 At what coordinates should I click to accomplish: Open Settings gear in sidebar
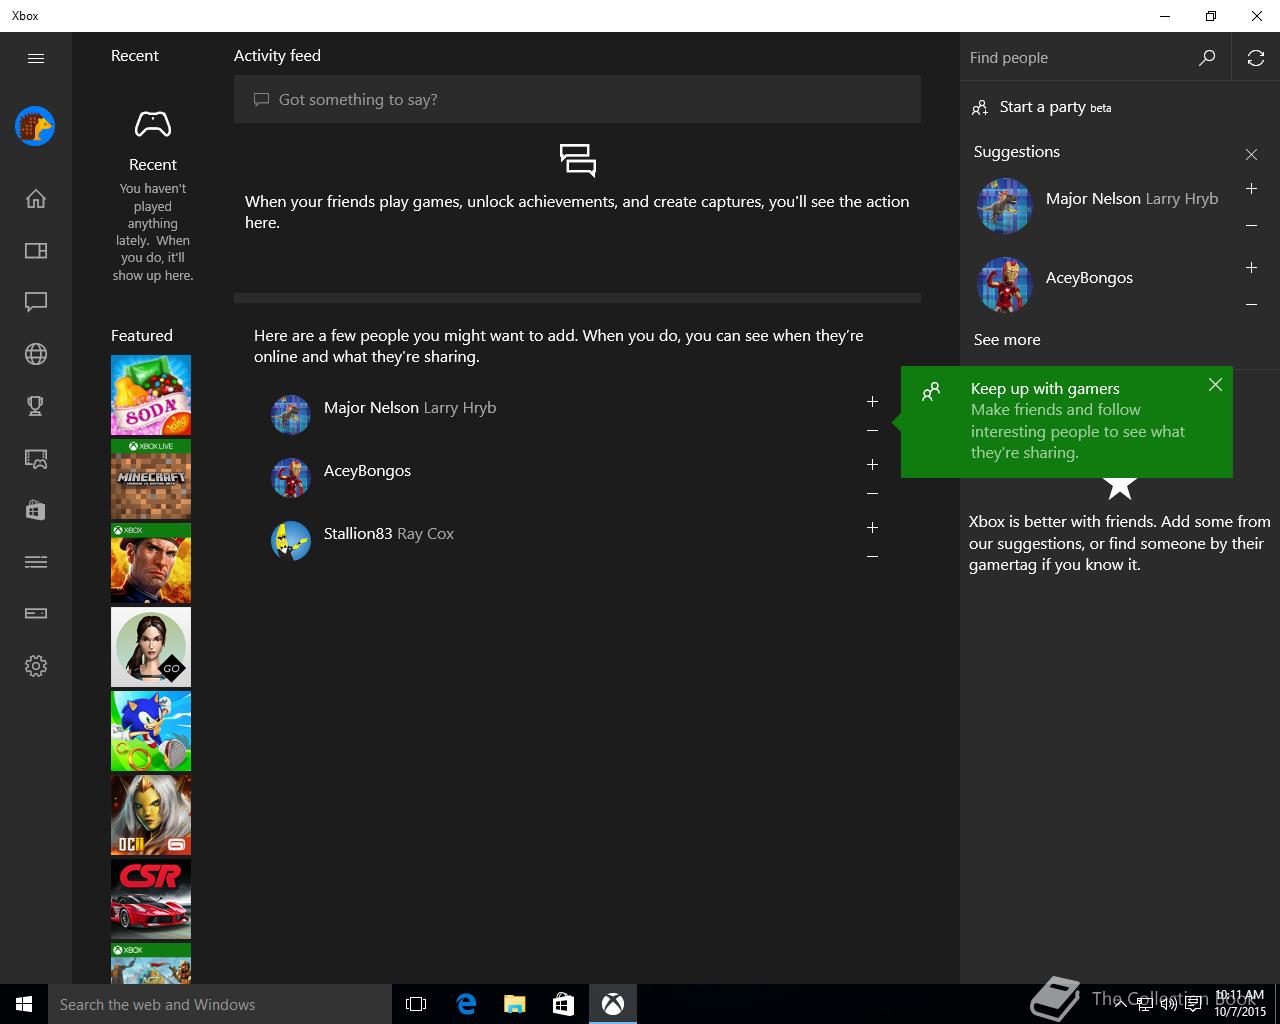tap(36, 666)
